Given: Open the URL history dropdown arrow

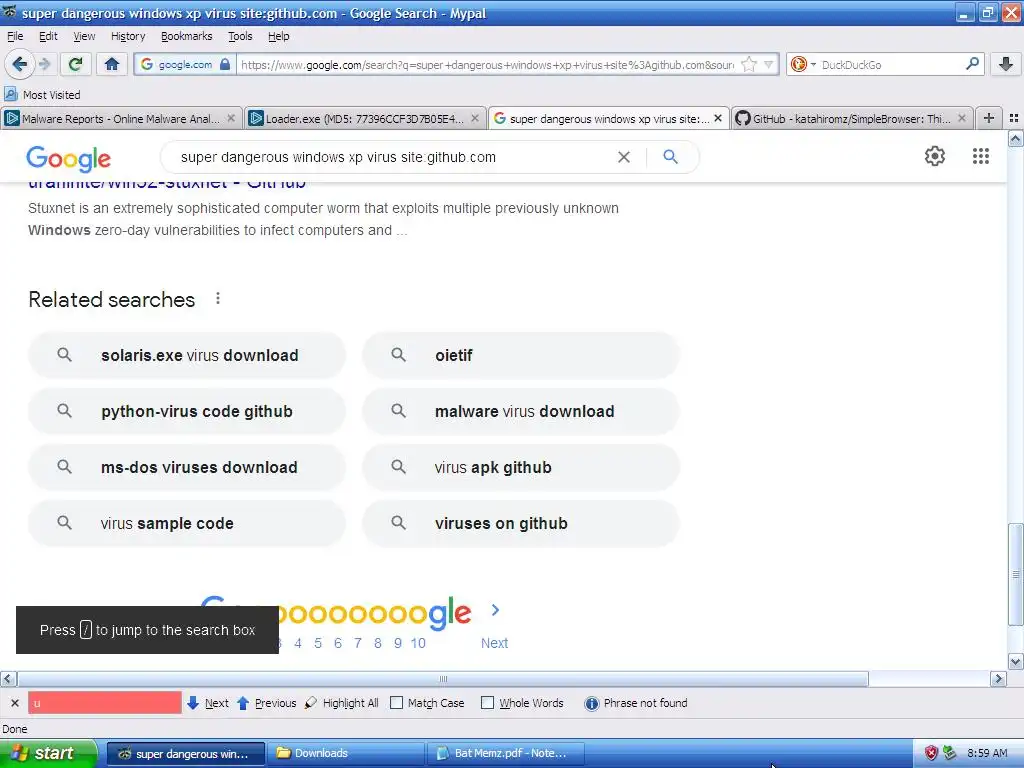Looking at the screenshot, I should (x=769, y=64).
